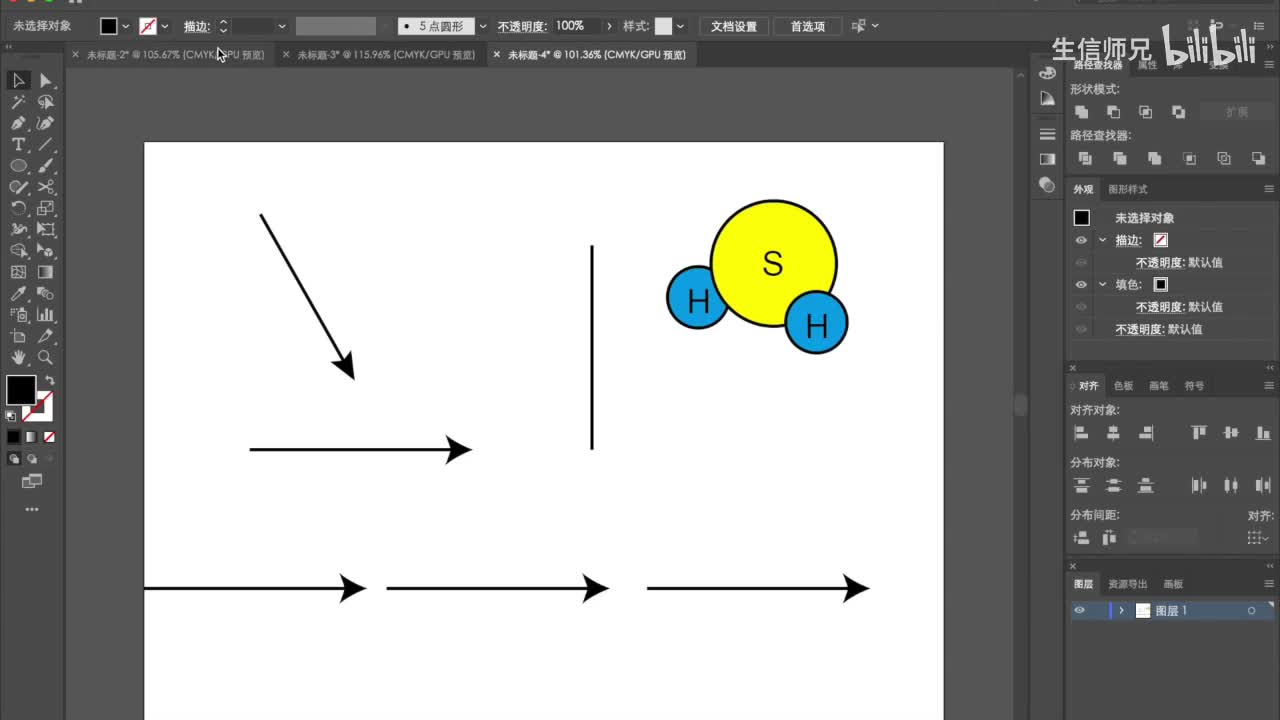The width and height of the screenshot is (1280, 720).
Task: Click the 首选项 preferences button
Action: 807,26
